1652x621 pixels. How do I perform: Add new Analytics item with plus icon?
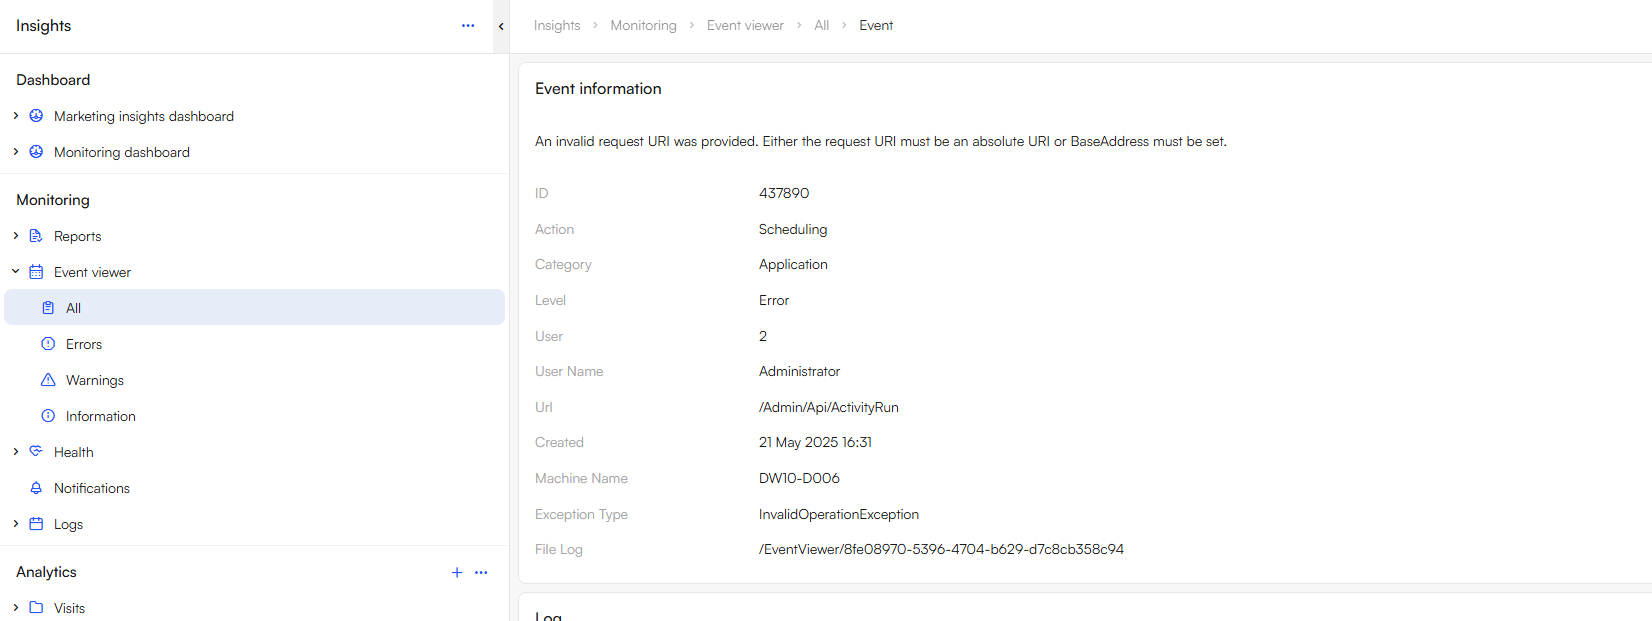click(x=457, y=572)
